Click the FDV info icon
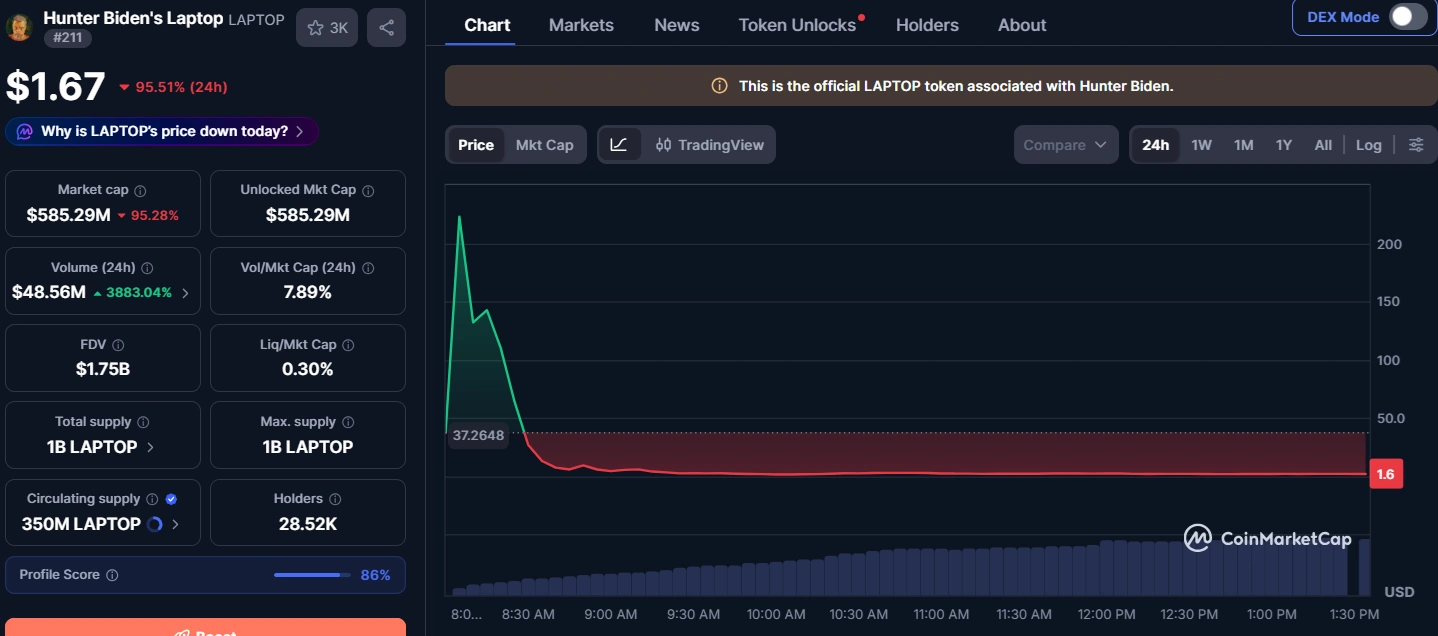 118,345
